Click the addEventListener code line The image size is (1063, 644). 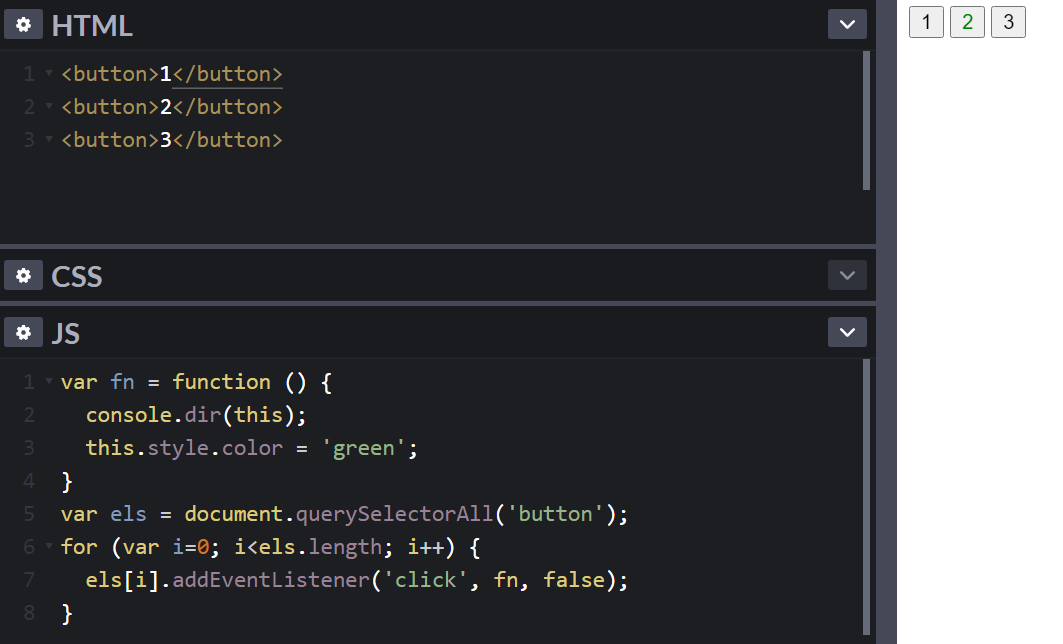pyautogui.click(x=357, y=580)
